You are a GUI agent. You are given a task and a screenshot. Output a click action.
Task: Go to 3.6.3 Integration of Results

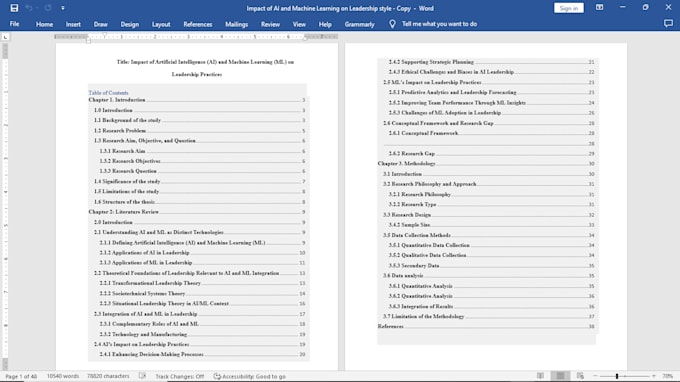[x=491, y=306]
